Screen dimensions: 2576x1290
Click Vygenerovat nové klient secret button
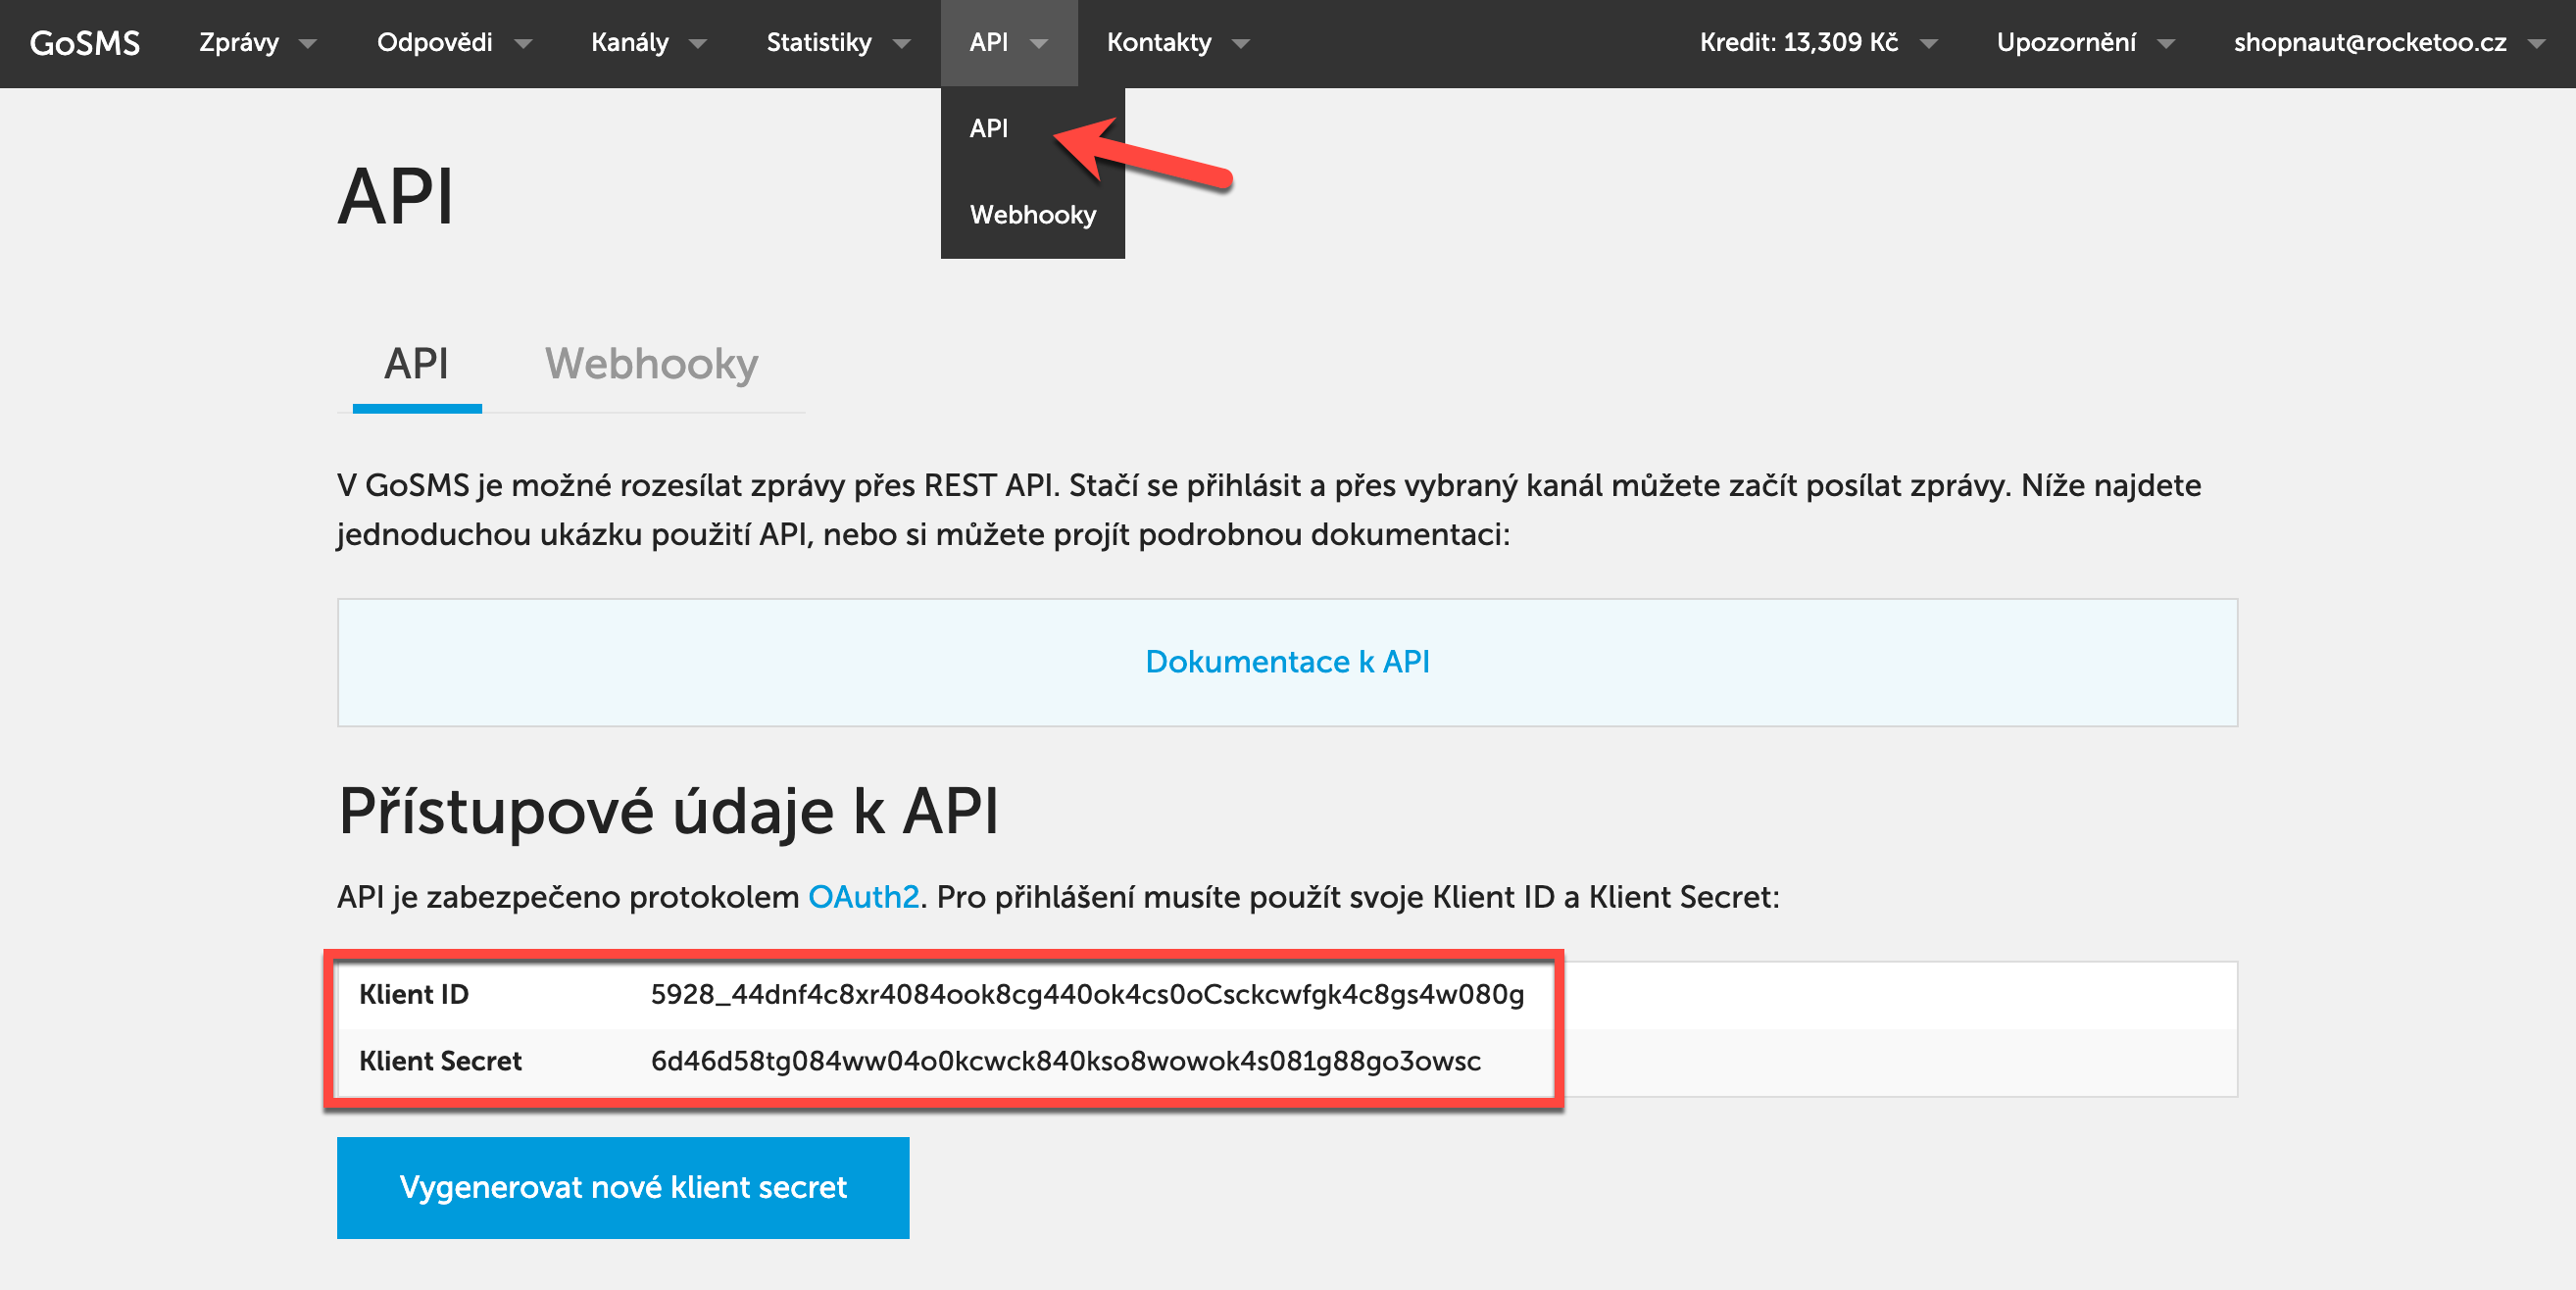pos(623,1187)
